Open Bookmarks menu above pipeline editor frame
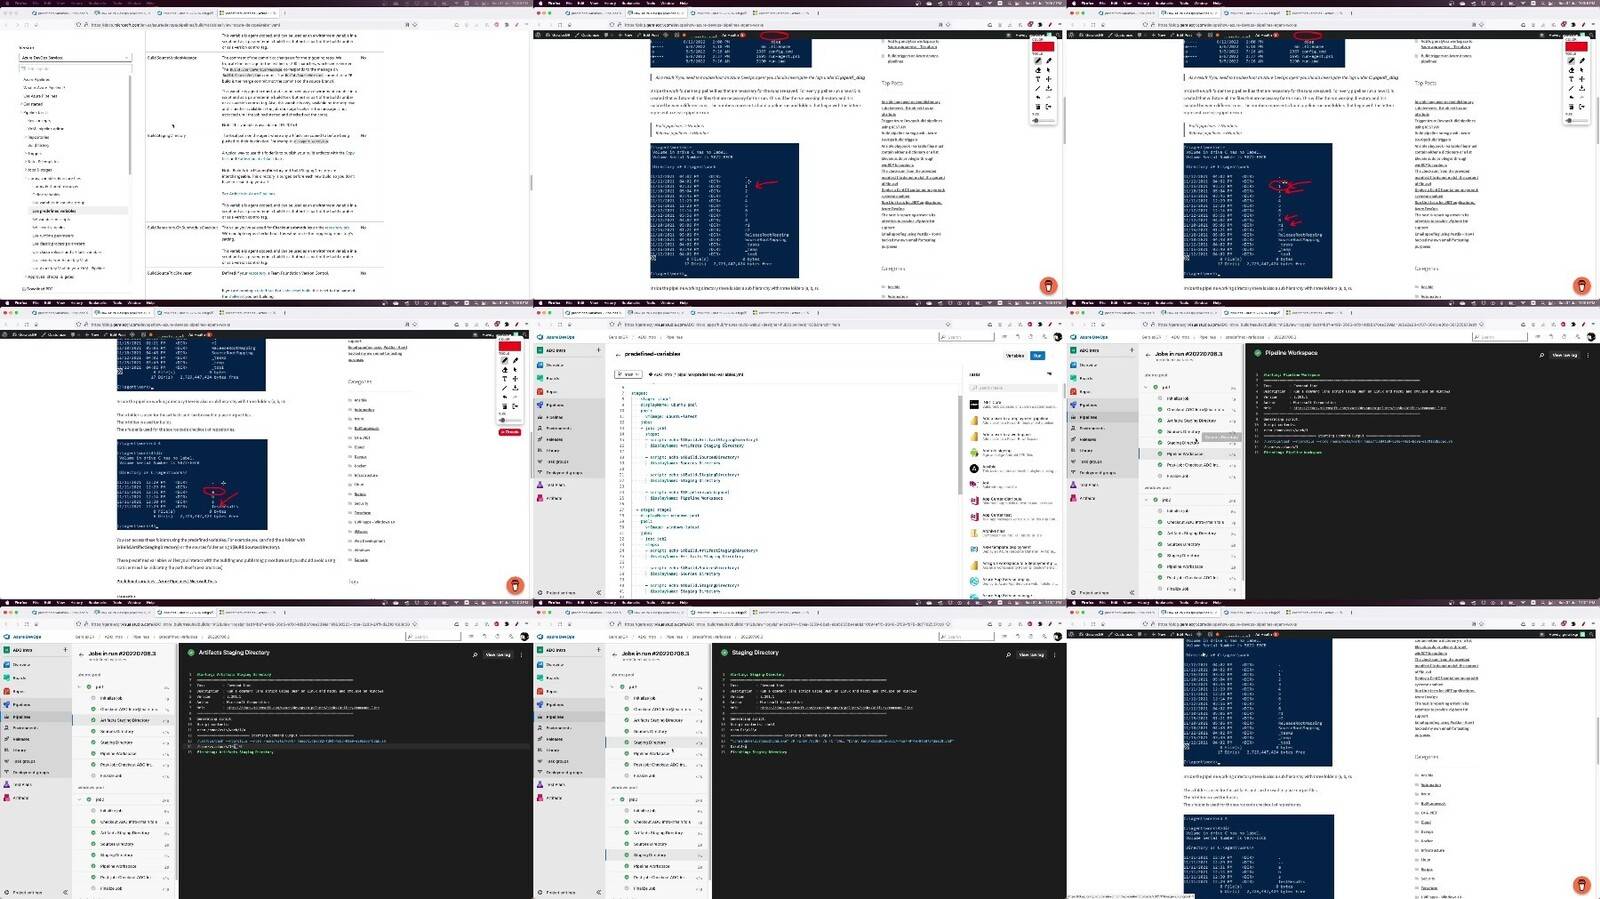 (630, 303)
